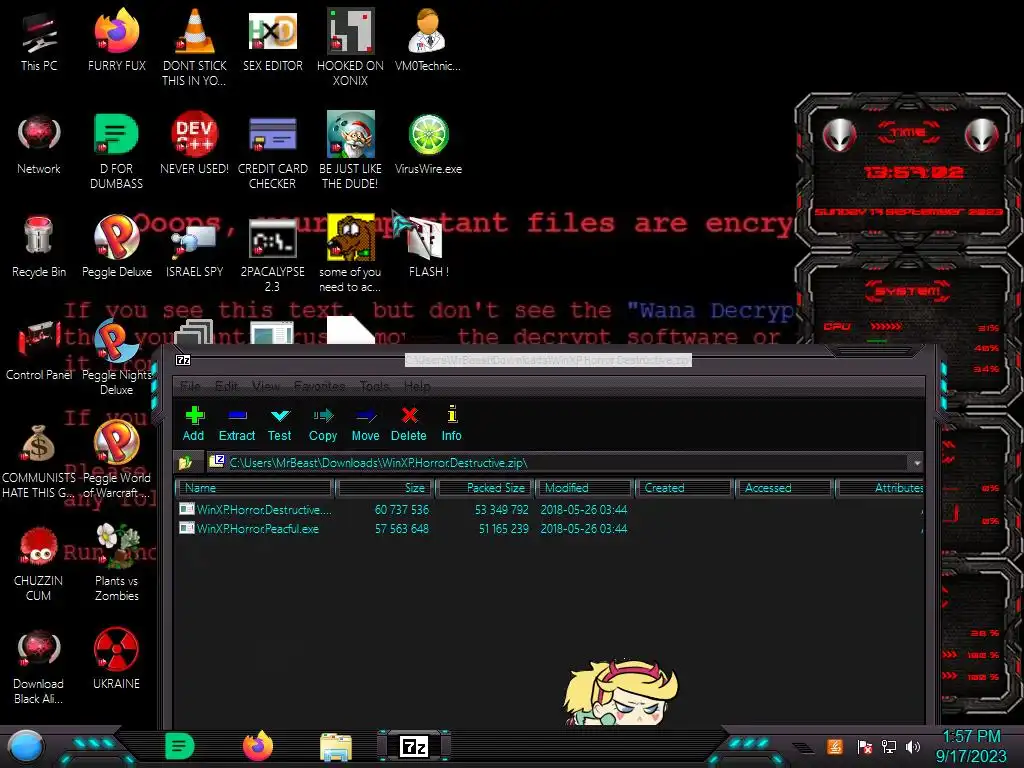Sort the list by Accessed column
The height and width of the screenshot is (768, 1024).
point(784,488)
